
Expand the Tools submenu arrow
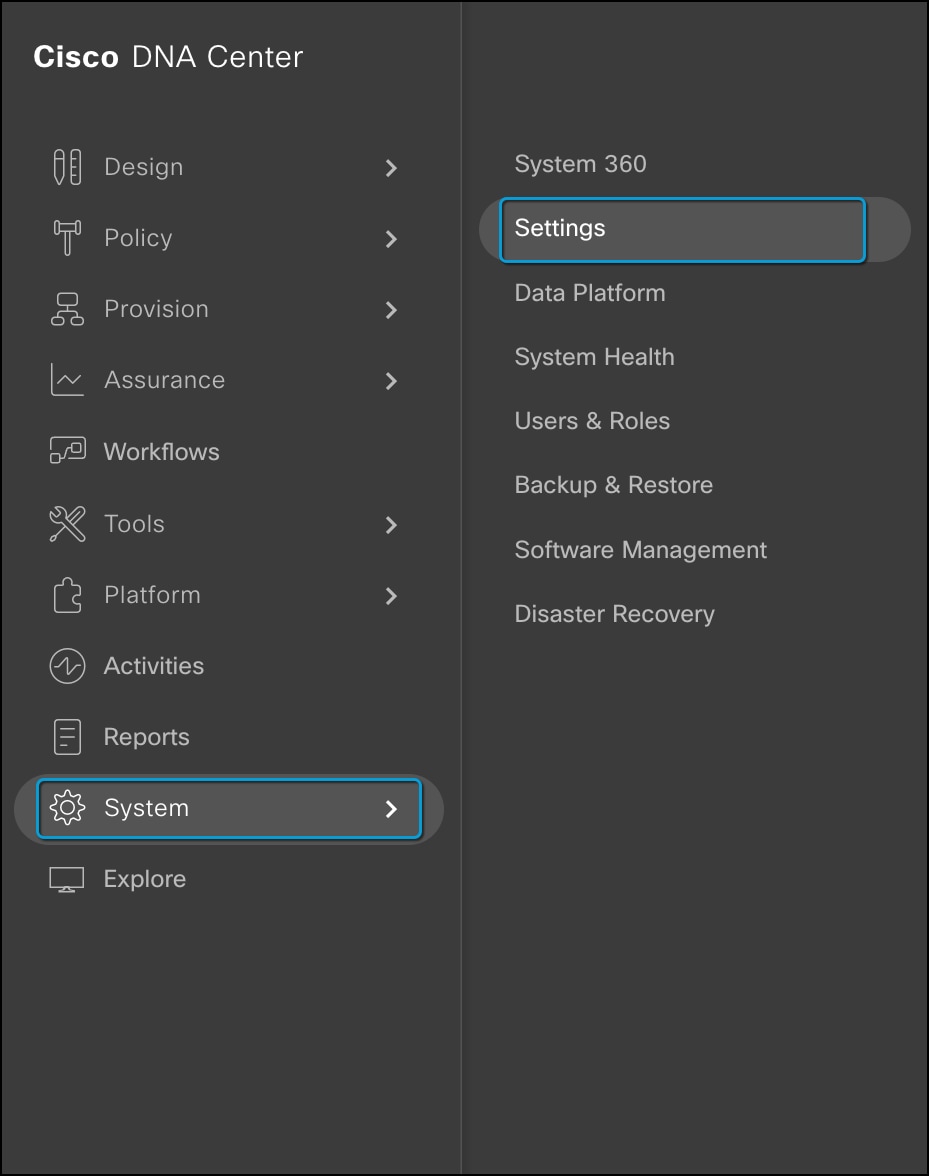[391, 525]
